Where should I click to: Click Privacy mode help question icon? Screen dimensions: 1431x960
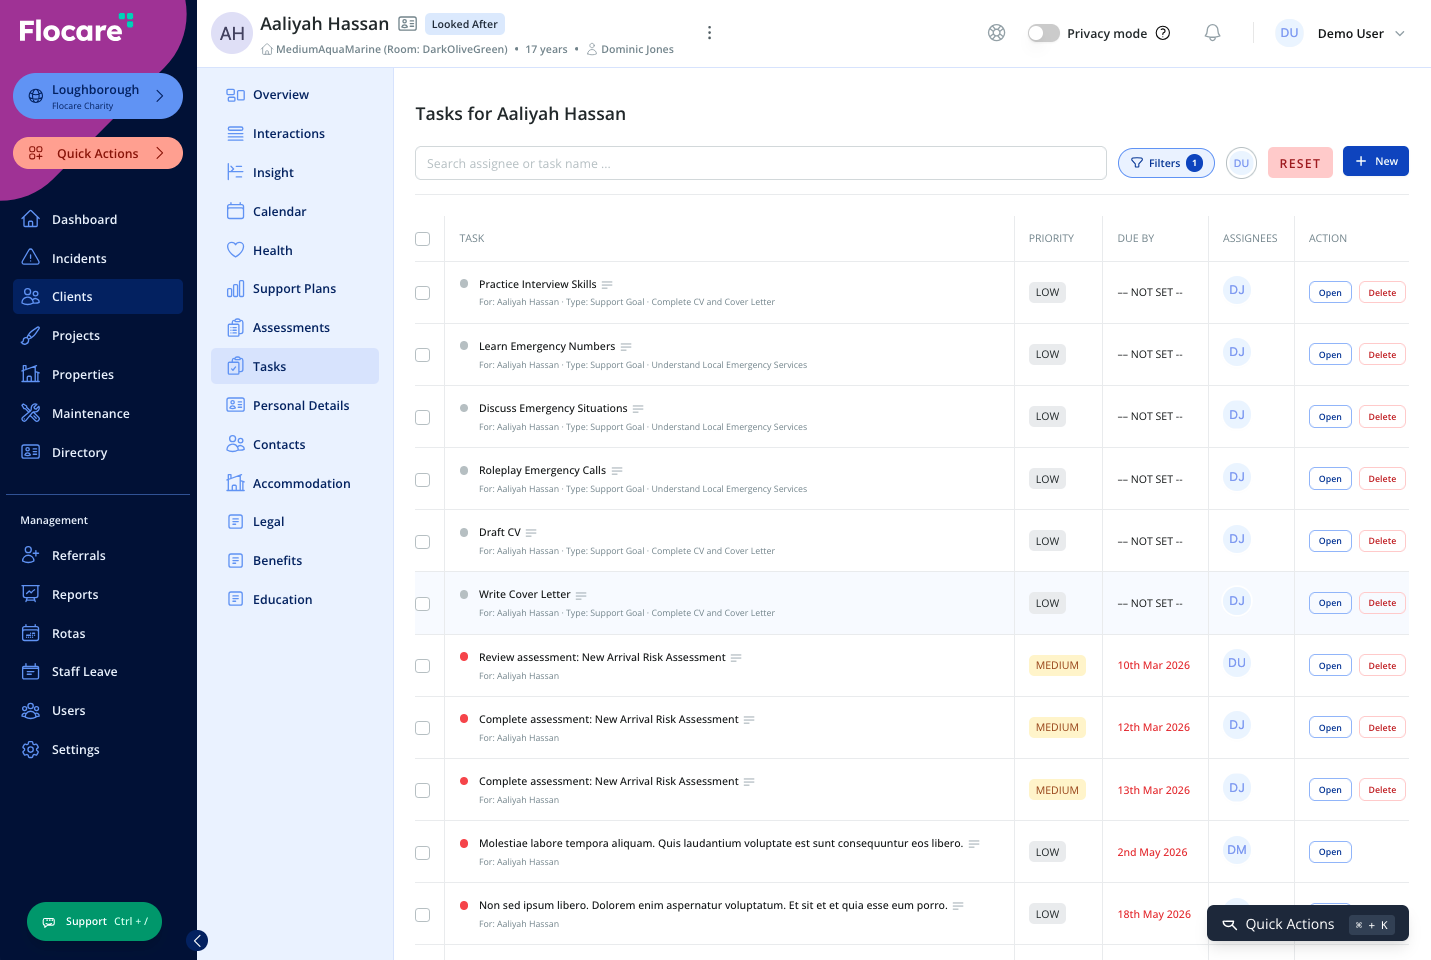click(x=1163, y=33)
